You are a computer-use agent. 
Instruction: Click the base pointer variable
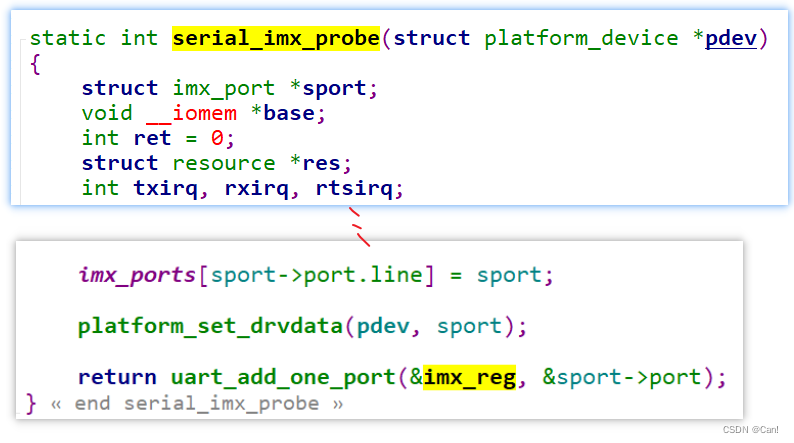tap(290, 113)
